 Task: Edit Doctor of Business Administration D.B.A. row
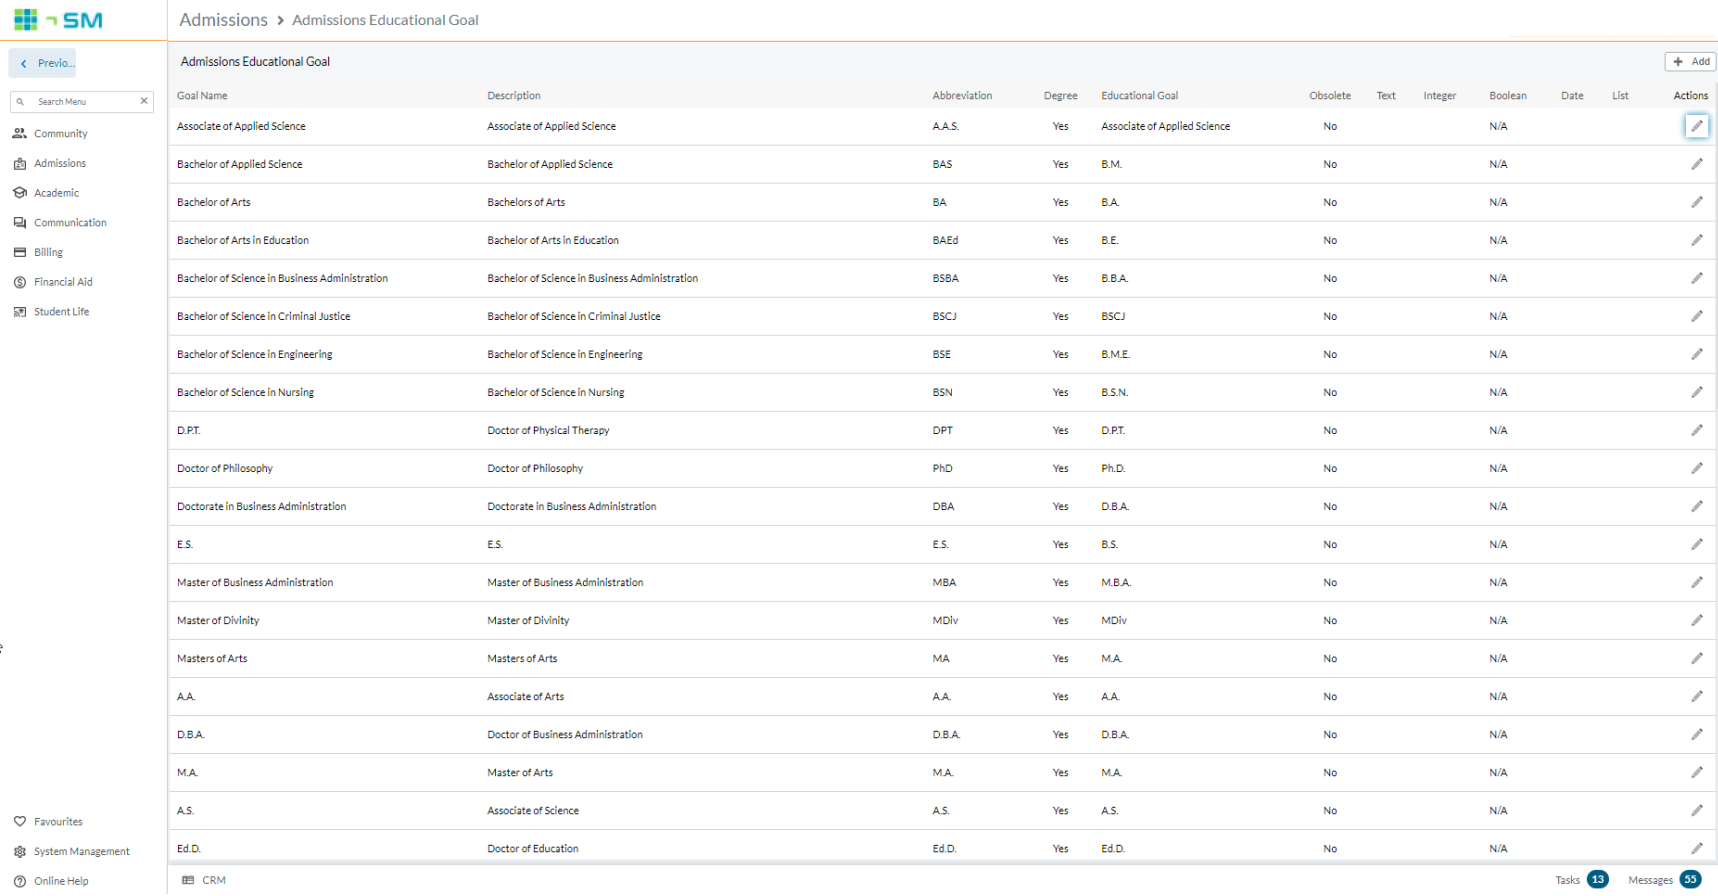click(1696, 734)
